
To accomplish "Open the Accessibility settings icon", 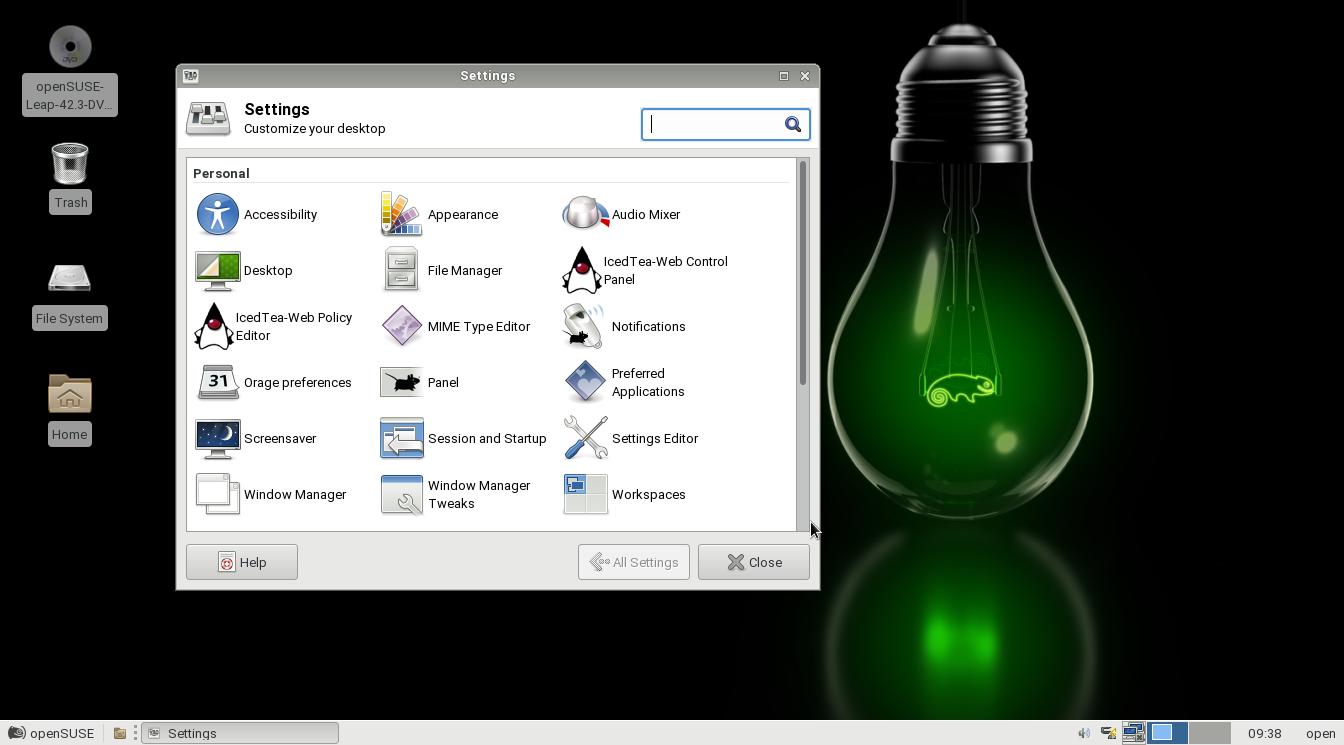I will [x=217, y=215].
